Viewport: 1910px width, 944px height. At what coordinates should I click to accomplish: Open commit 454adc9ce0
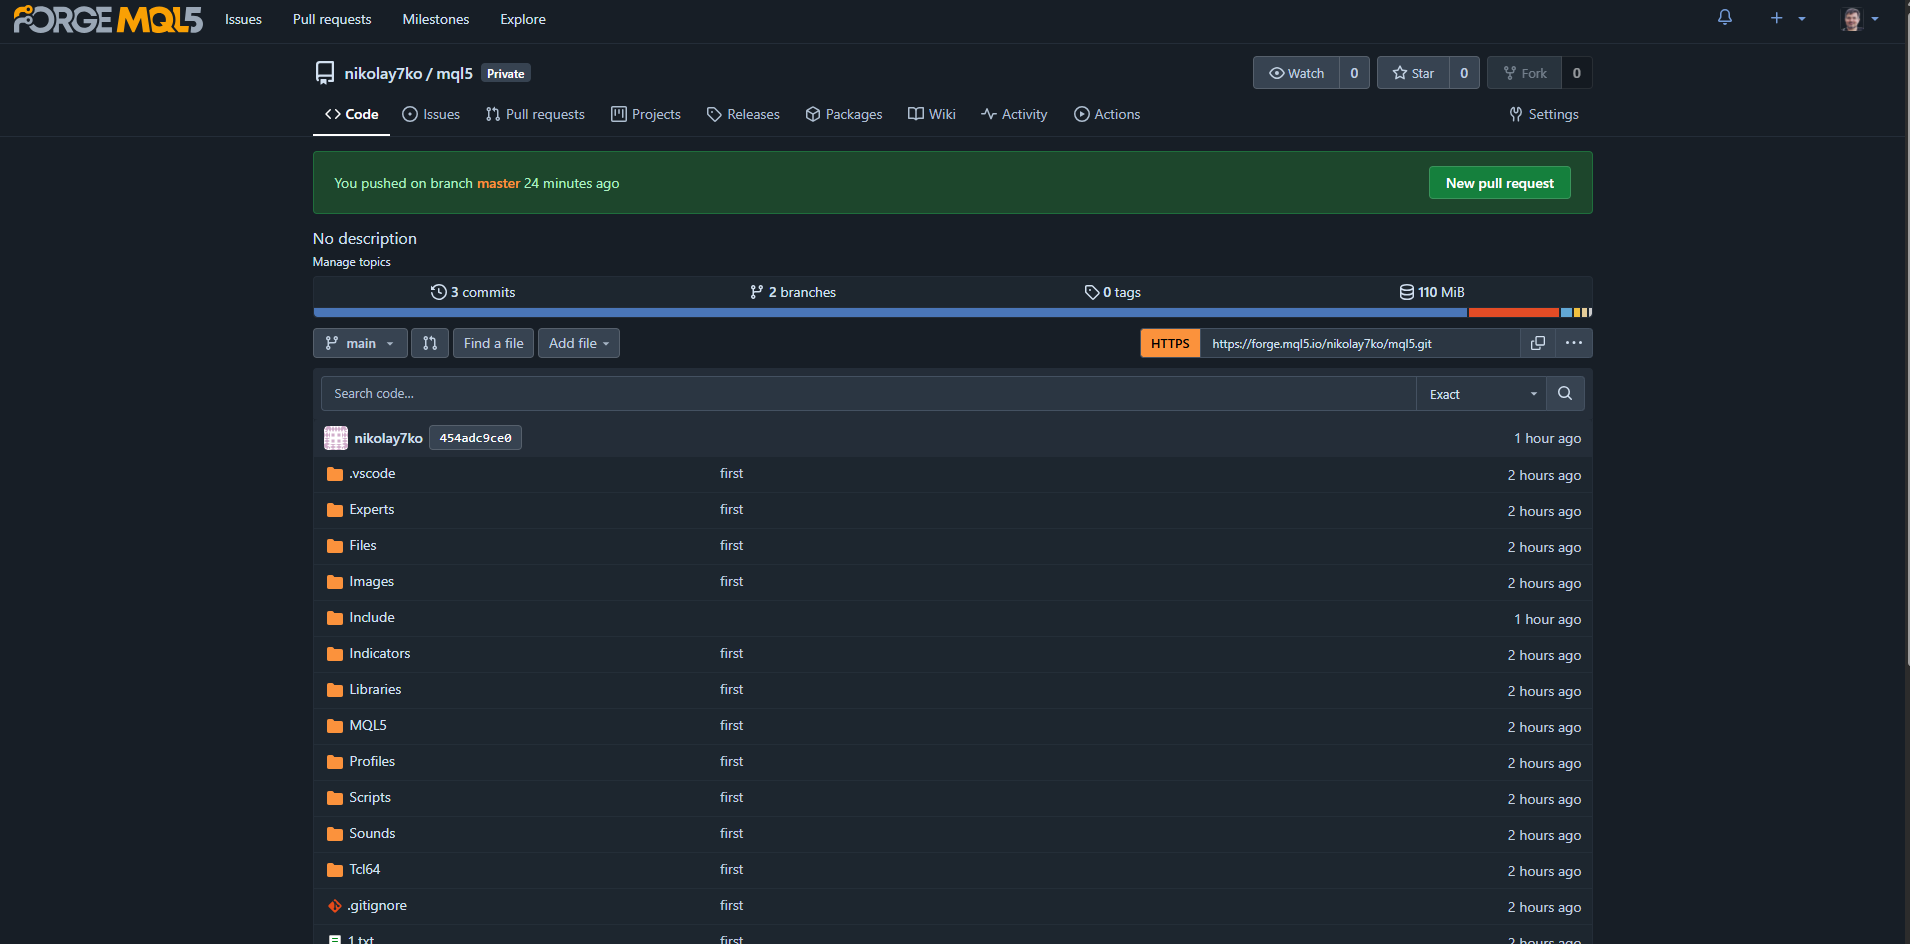pos(476,438)
